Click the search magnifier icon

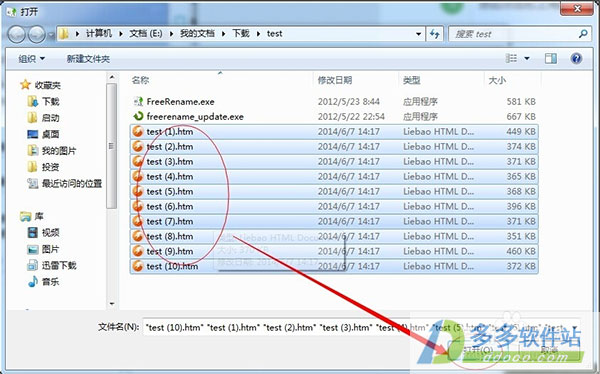pos(583,34)
